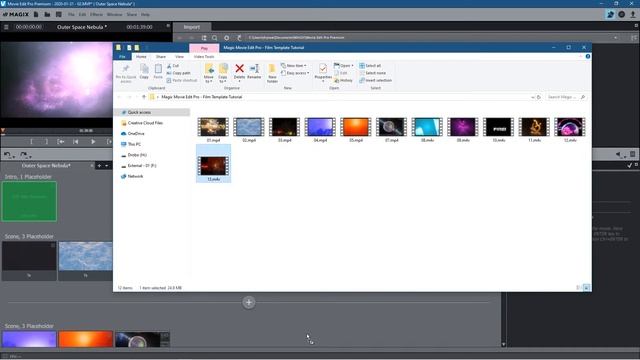Click Pin to Quick access in Explorer
This screenshot has width=640, height=360.
pyautogui.click(x=126, y=73)
